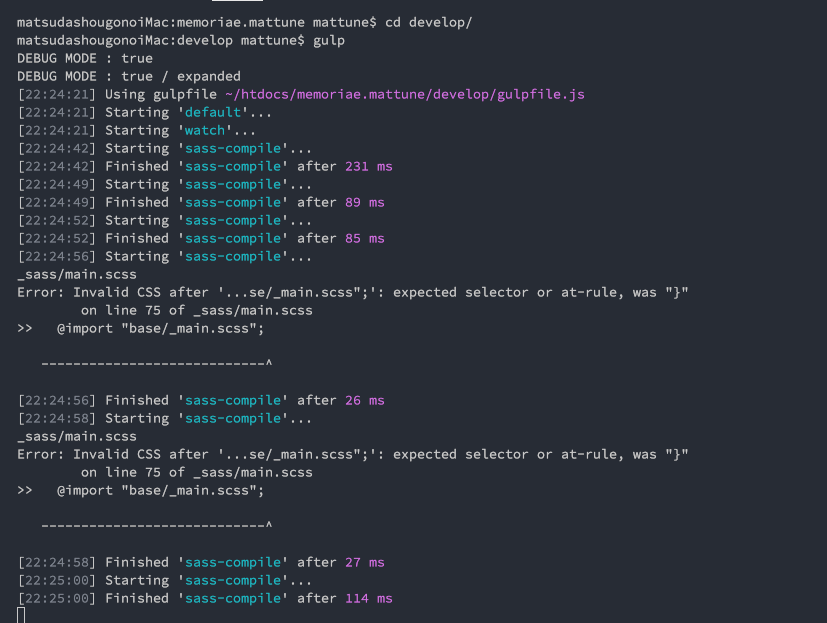This screenshot has width=827, height=623.
Task: Click the [22:24:21] Using gulpfile timestamp
Action: pos(57,94)
